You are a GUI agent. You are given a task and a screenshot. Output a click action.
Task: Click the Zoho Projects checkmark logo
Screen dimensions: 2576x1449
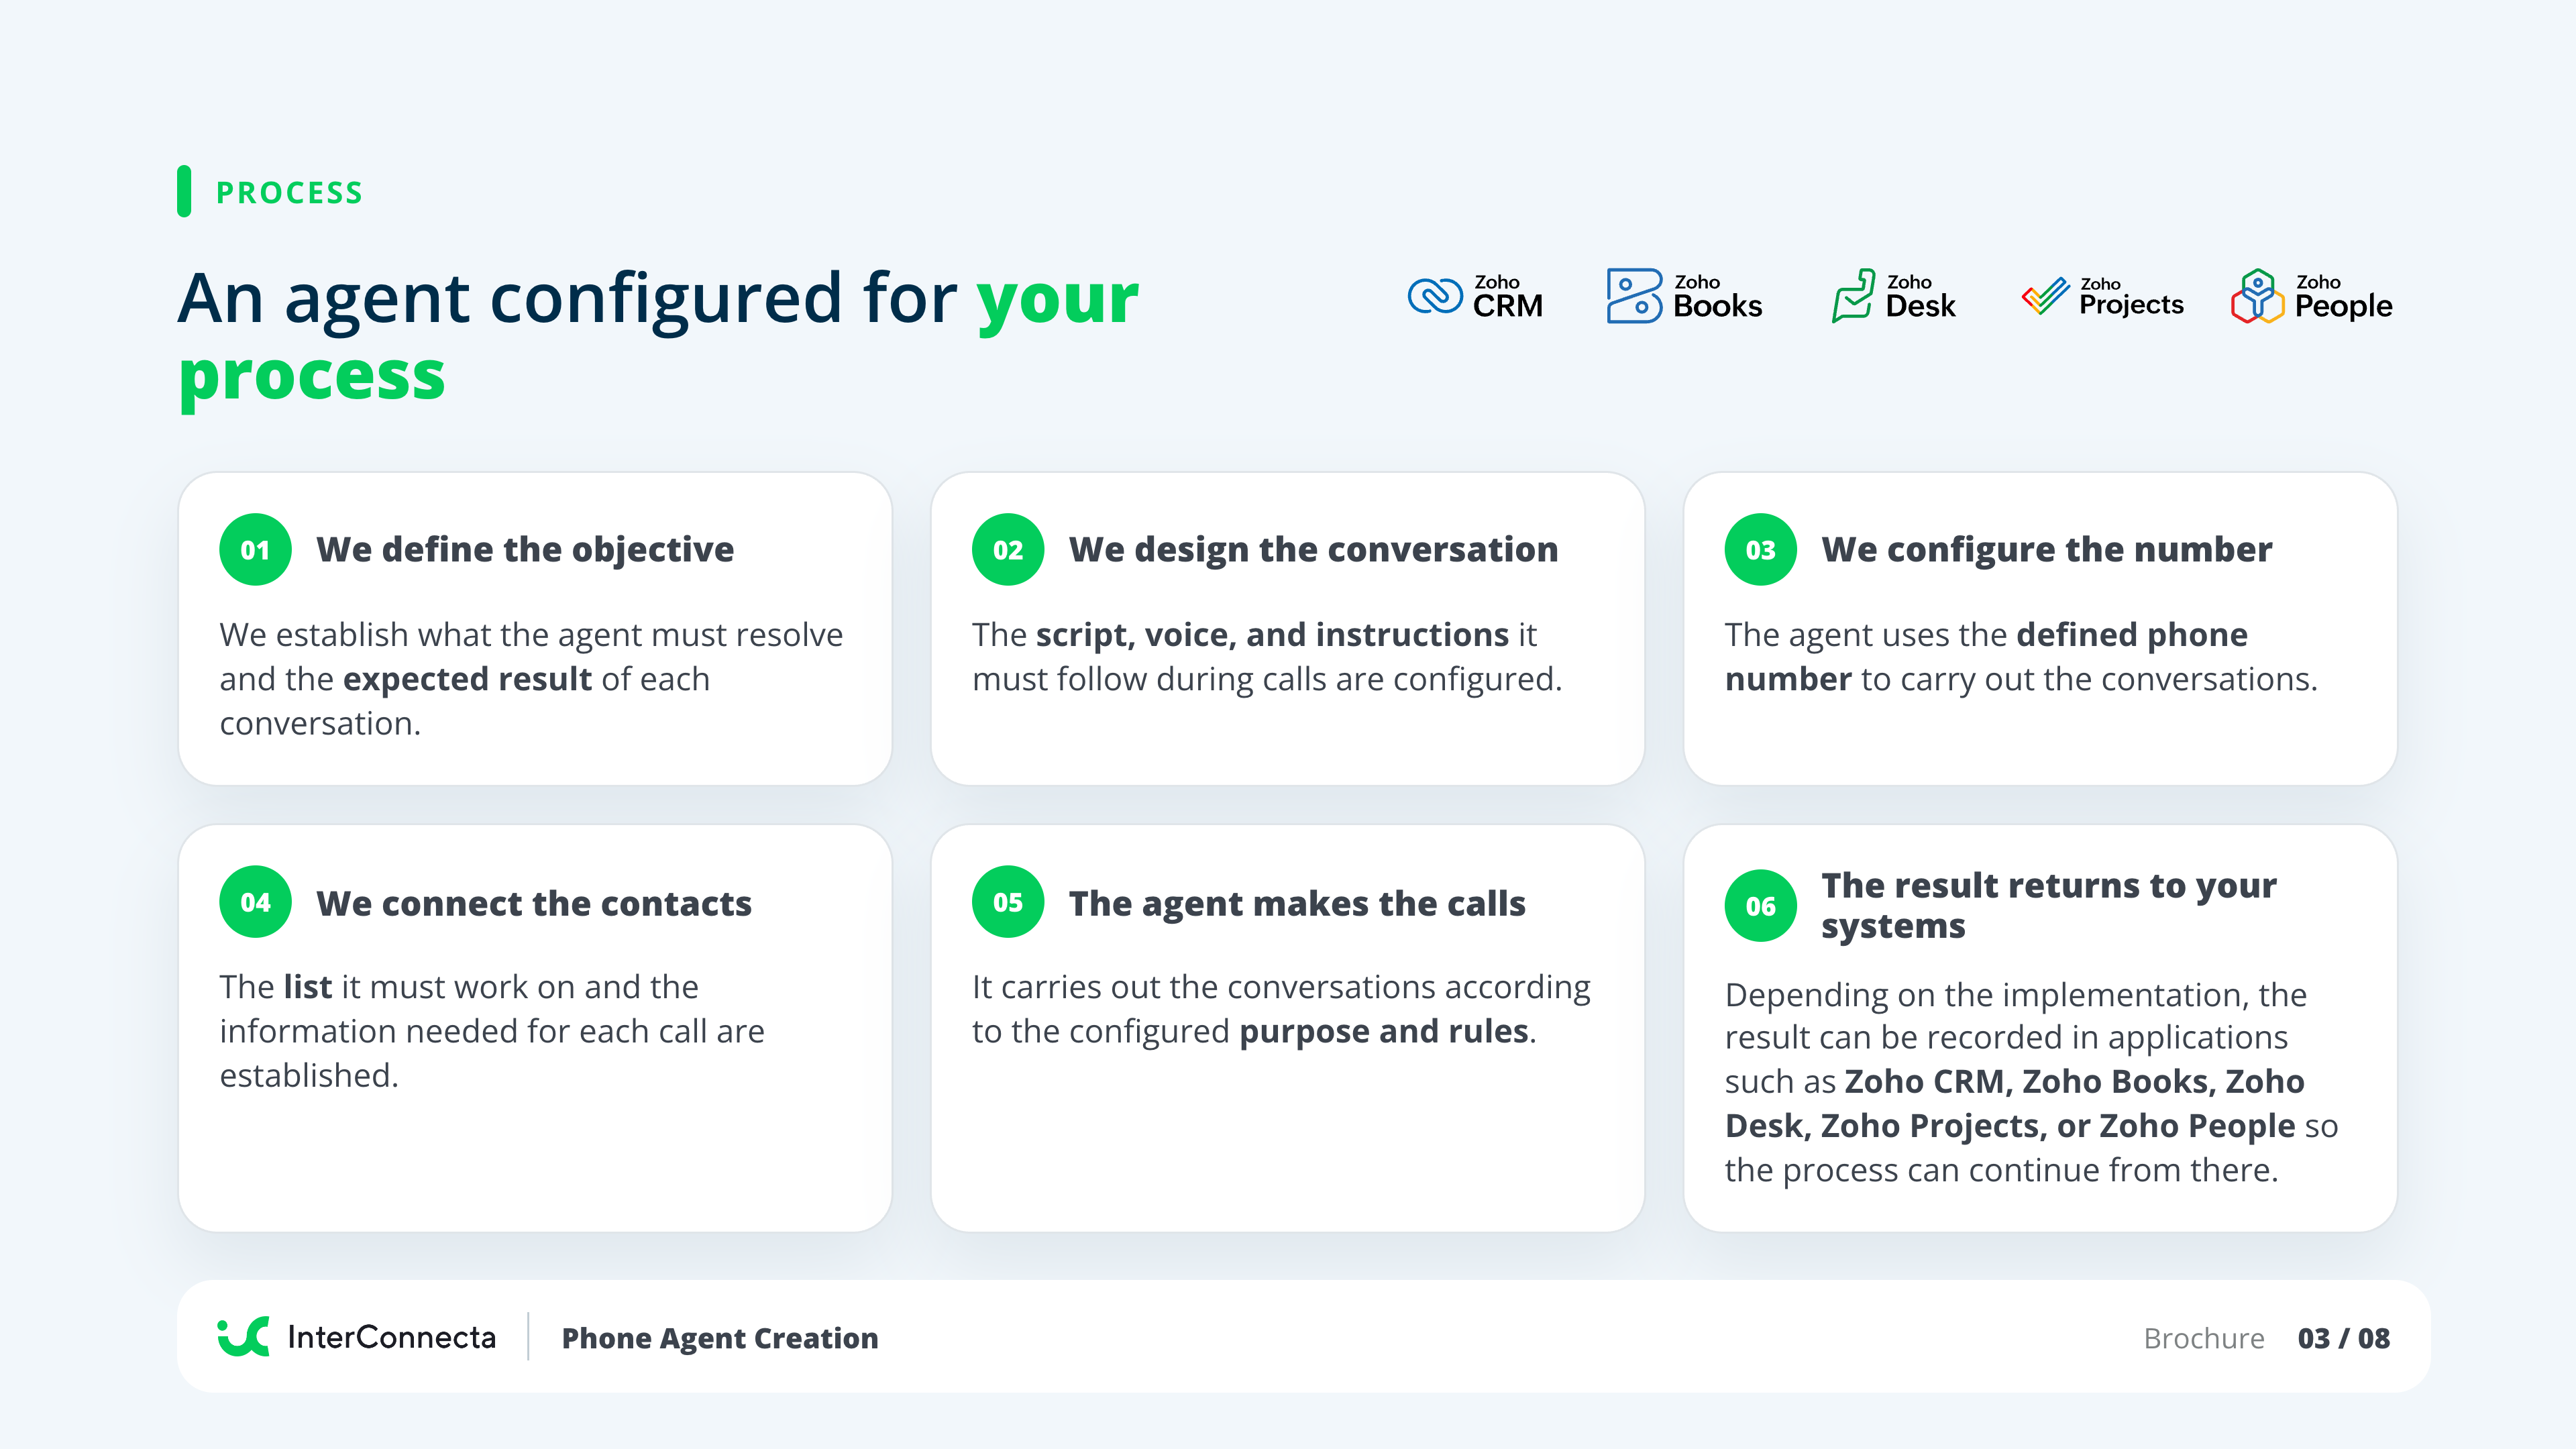click(x=2045, y=296)
